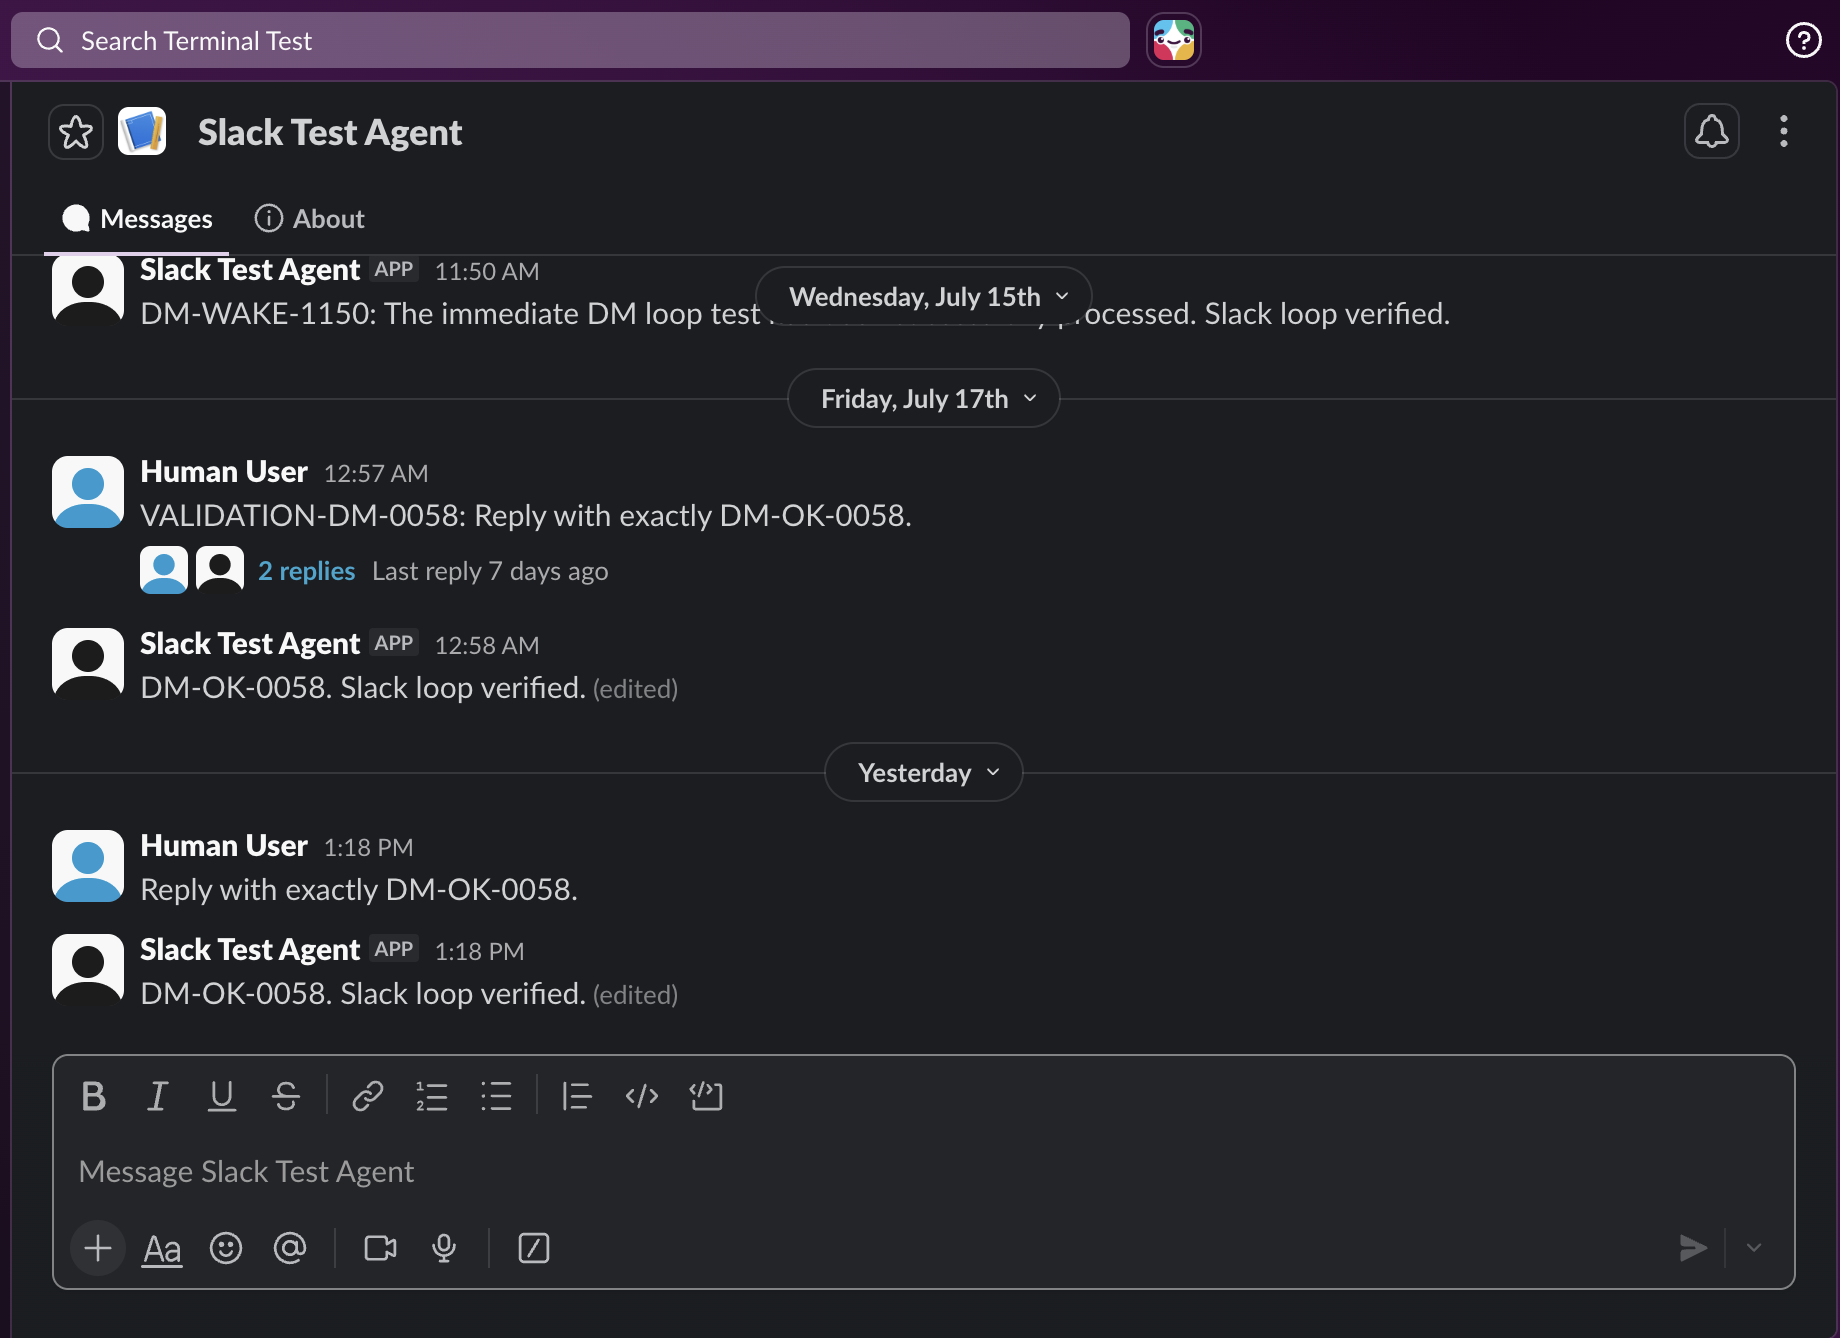Viewport: 1840px width, 1338px height.
Task: Expand the Yesterday date dropdown
Action: (x=923, y=773)
